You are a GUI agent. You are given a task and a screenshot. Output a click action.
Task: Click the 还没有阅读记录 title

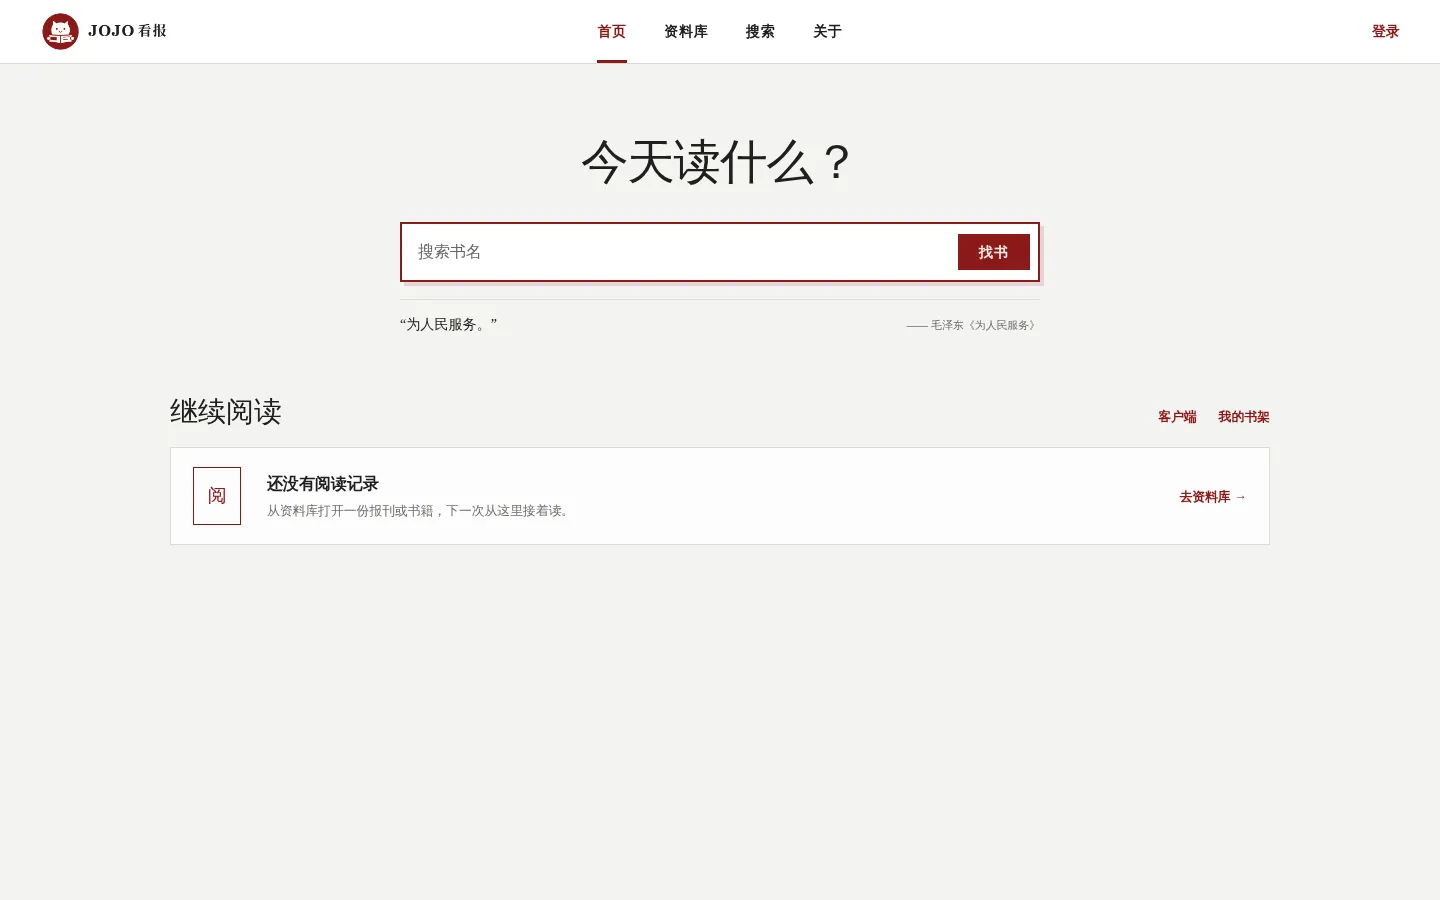[323, 484]
